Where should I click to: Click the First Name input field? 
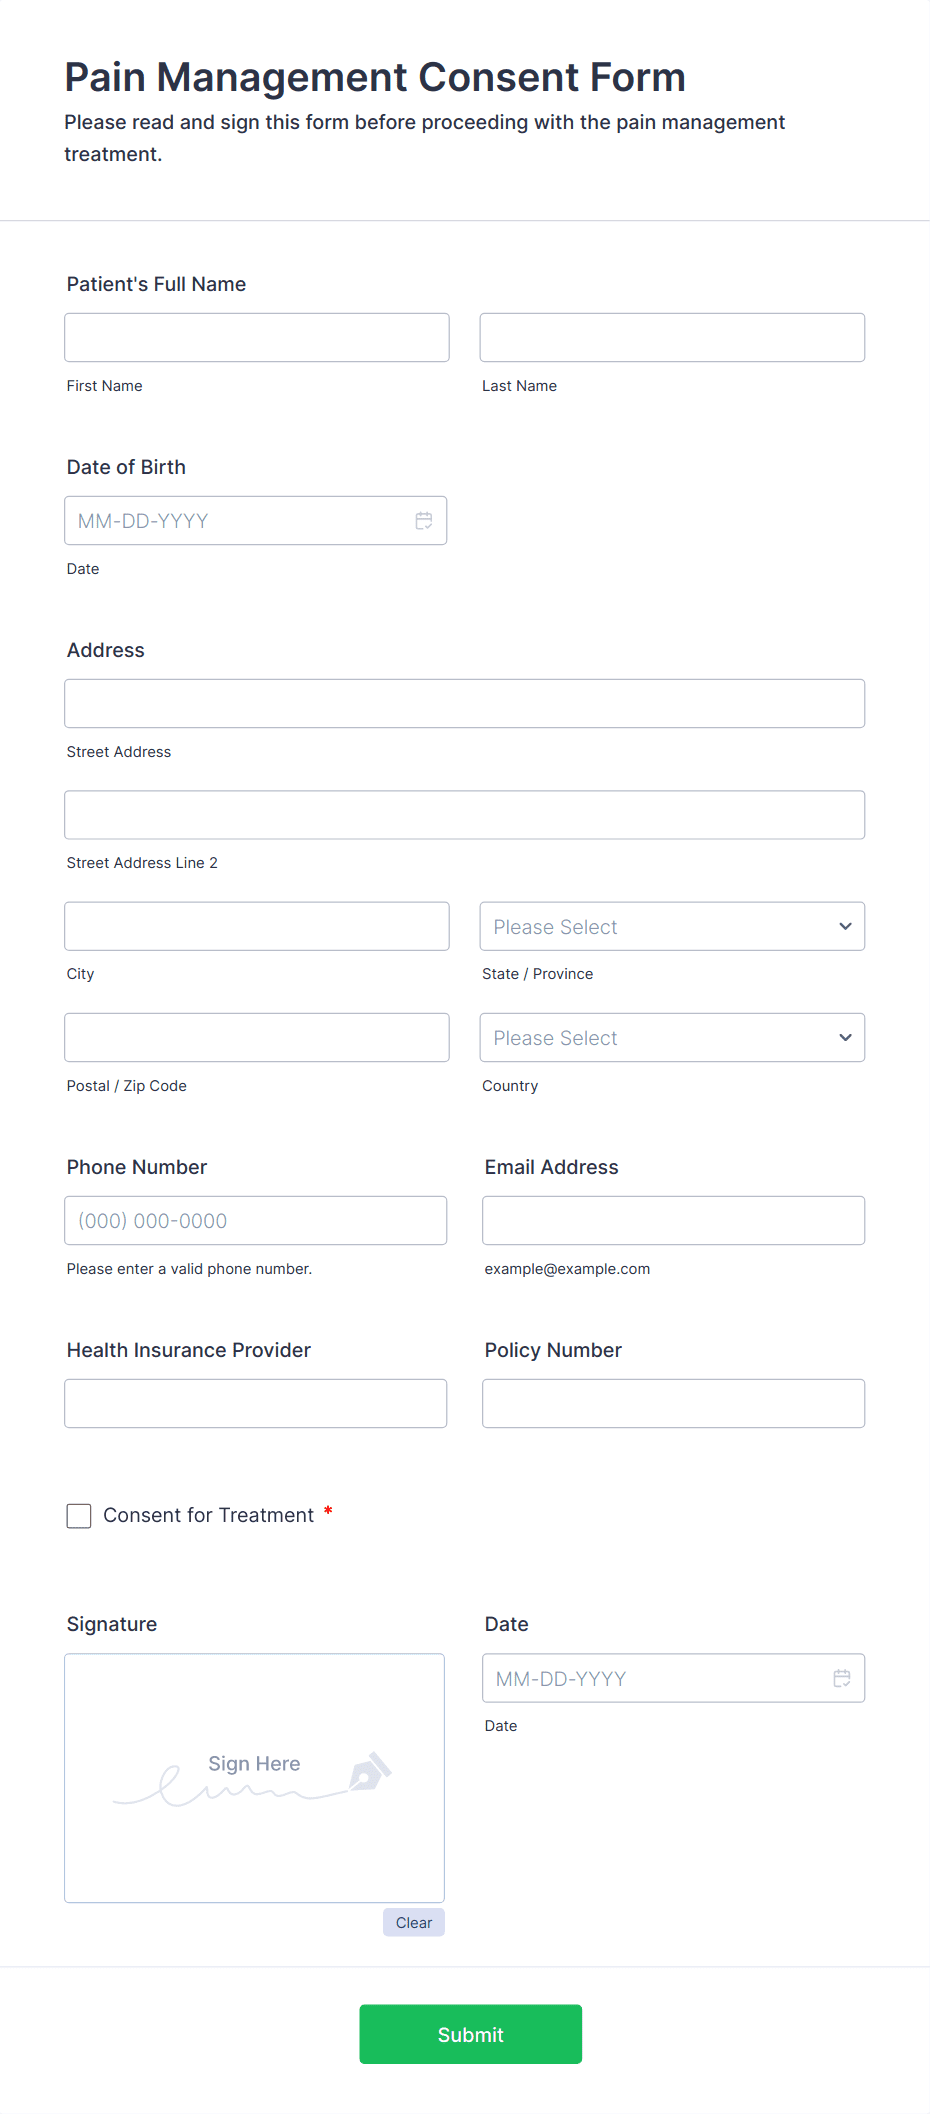(256, 337)
